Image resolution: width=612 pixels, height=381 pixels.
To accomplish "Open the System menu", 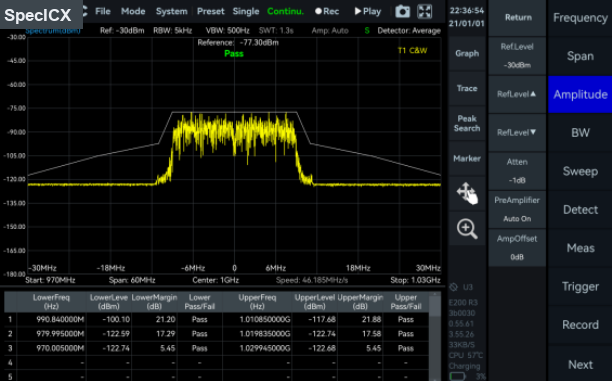I will coord(171,11).
